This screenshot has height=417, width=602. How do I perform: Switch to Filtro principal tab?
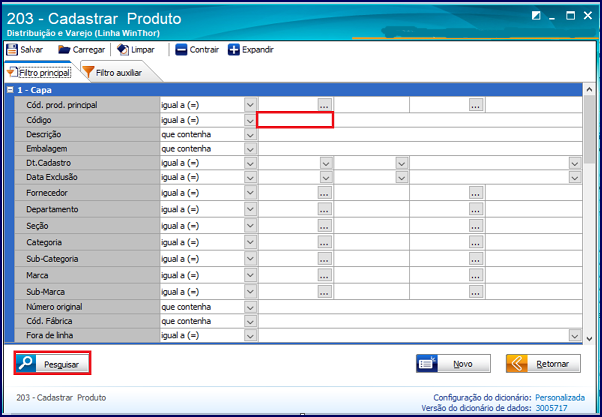pos(40,73)
